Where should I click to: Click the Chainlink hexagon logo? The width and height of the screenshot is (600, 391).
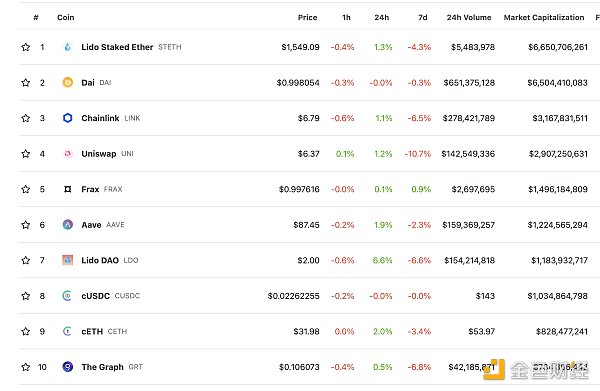tap(67, 118)
